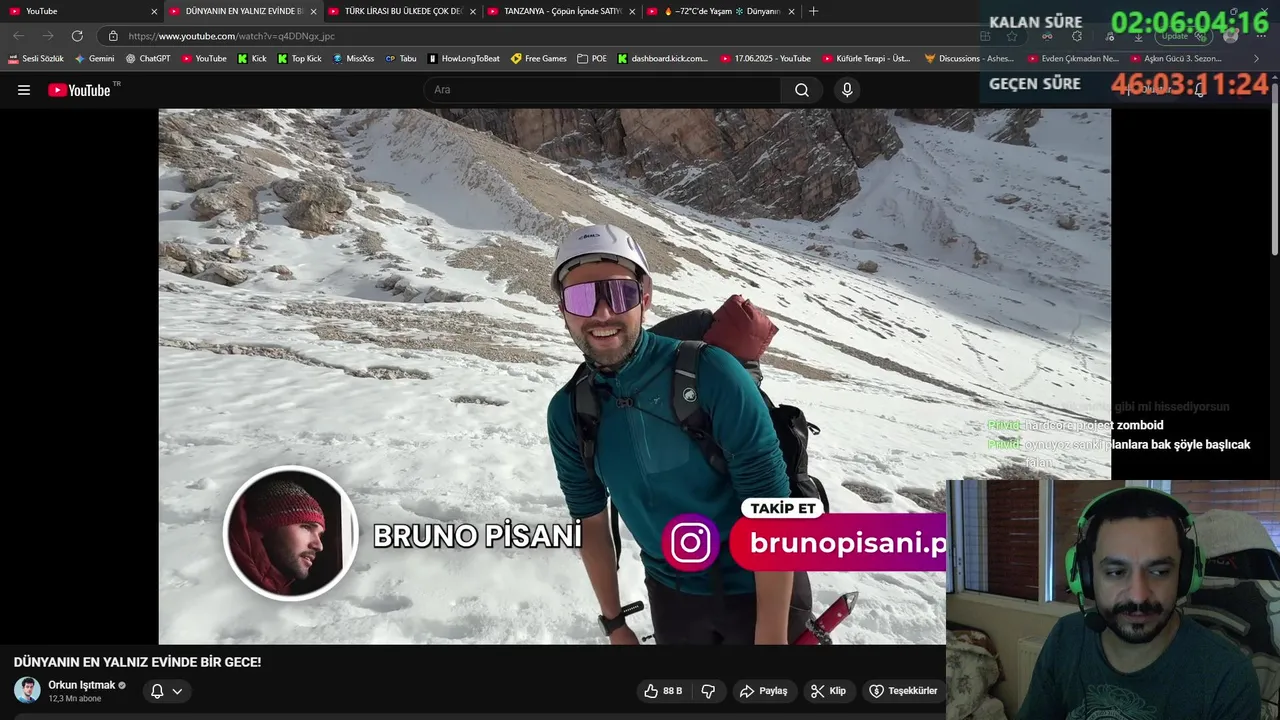Viewport: 1280px width, 720px height.
Task: Like the video showing 88 B
Action: coord(663,691)
